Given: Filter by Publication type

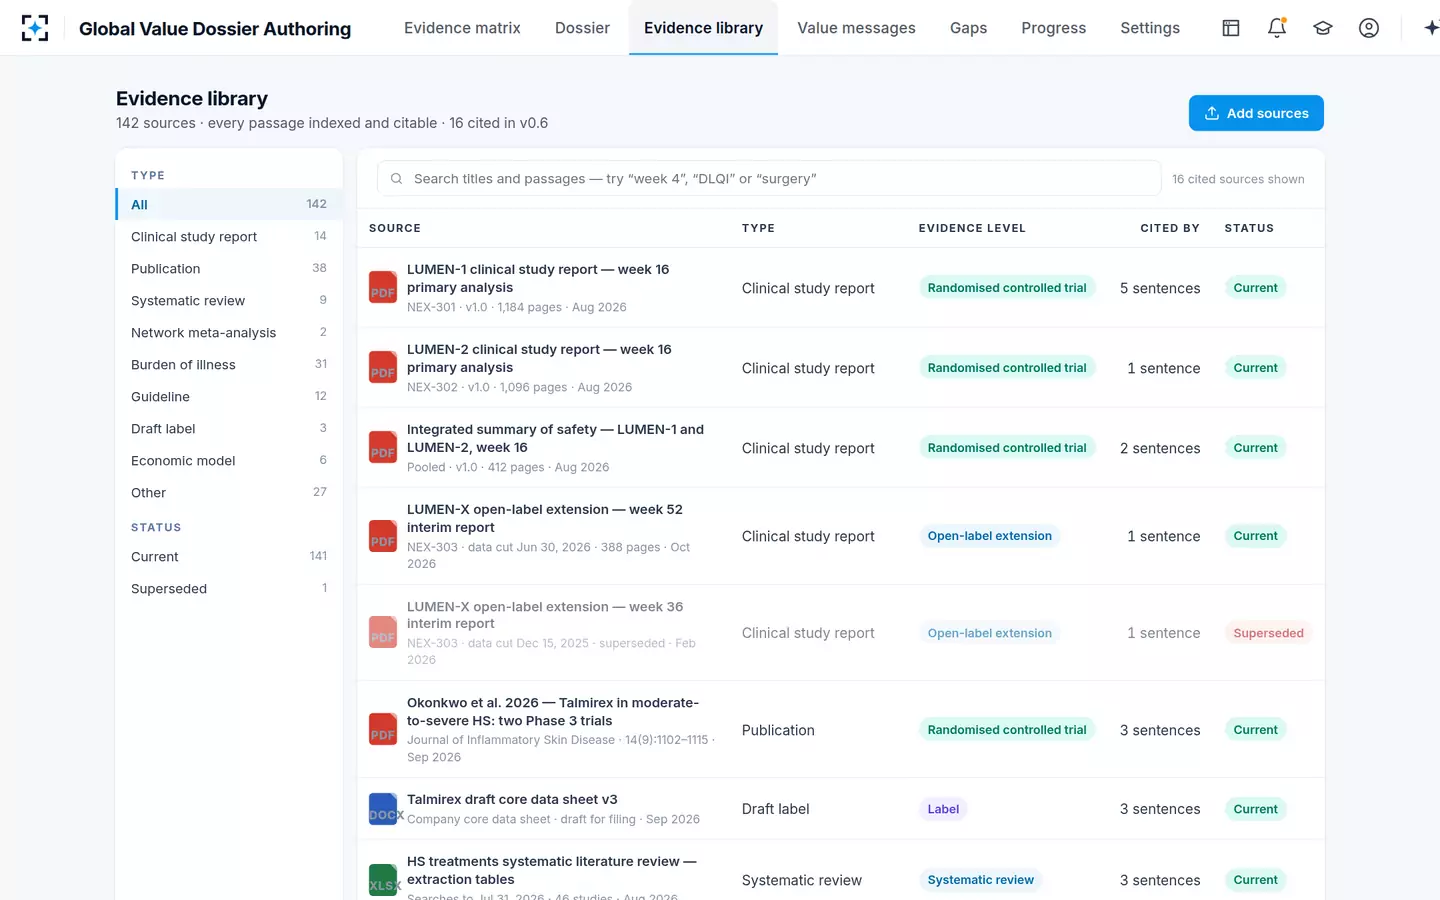Looking at the screenshot, I should click(229, 268).
